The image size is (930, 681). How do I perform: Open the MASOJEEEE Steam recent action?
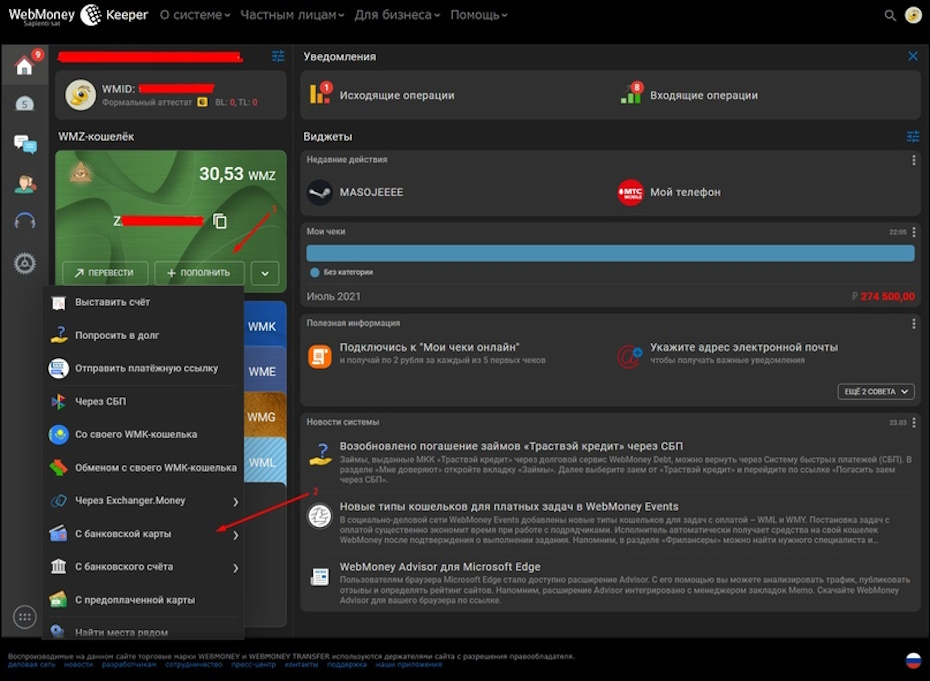[355, 192]
